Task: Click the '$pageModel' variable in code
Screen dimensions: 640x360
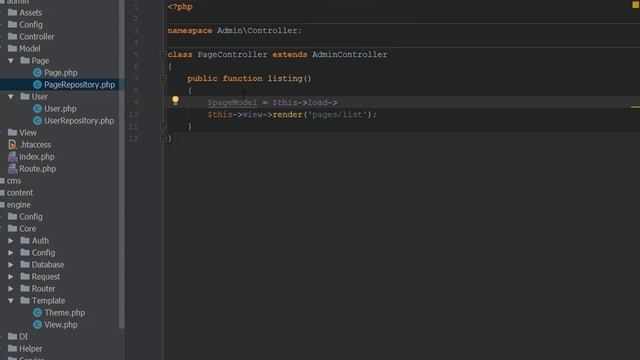Action: (232, 102)
